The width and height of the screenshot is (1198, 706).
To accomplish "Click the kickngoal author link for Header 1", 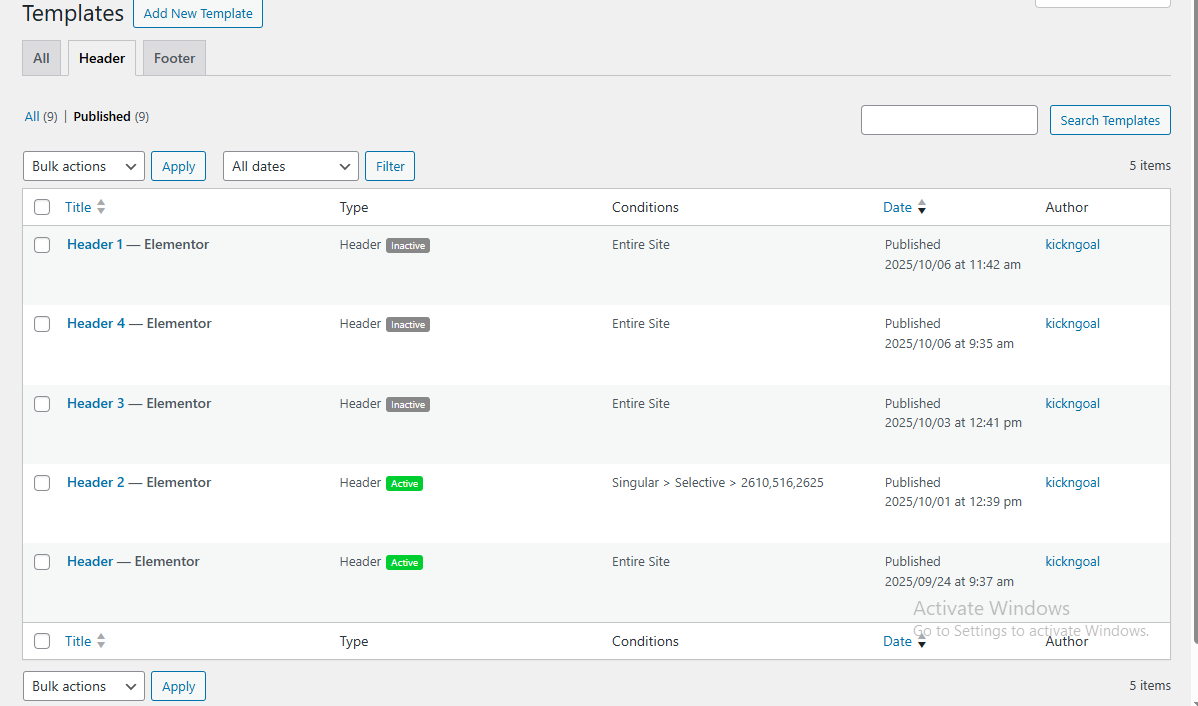I will pyautogui.click(x=1072, y=244).
